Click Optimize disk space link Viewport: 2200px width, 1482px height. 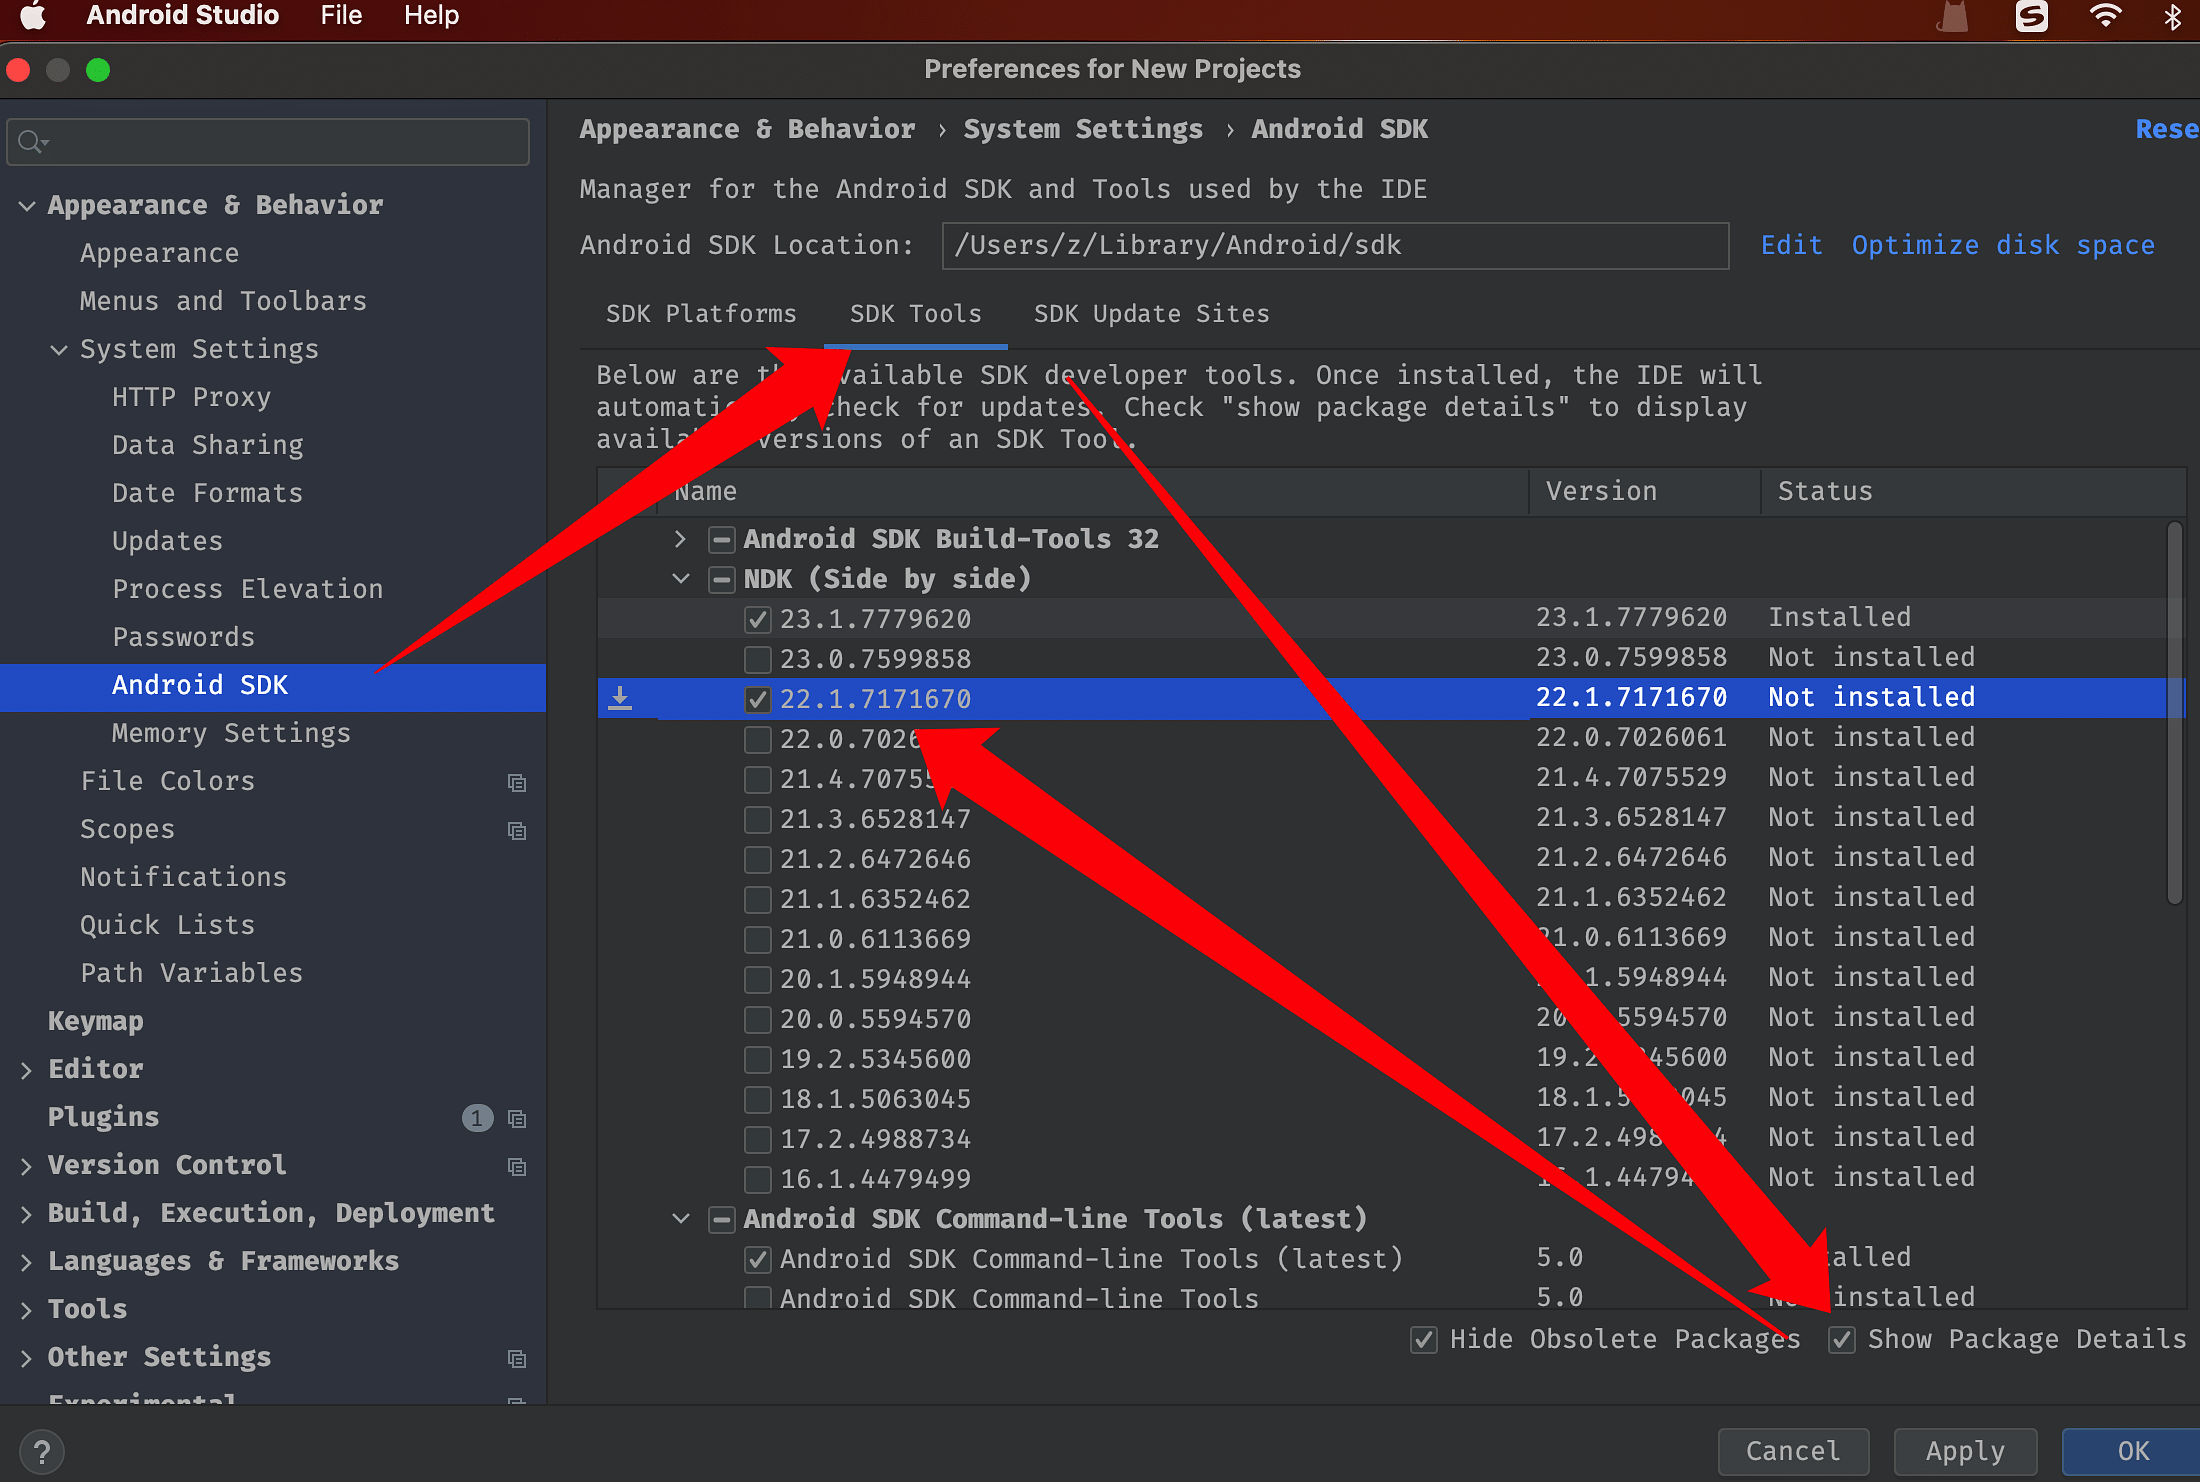pos(2003,246)
